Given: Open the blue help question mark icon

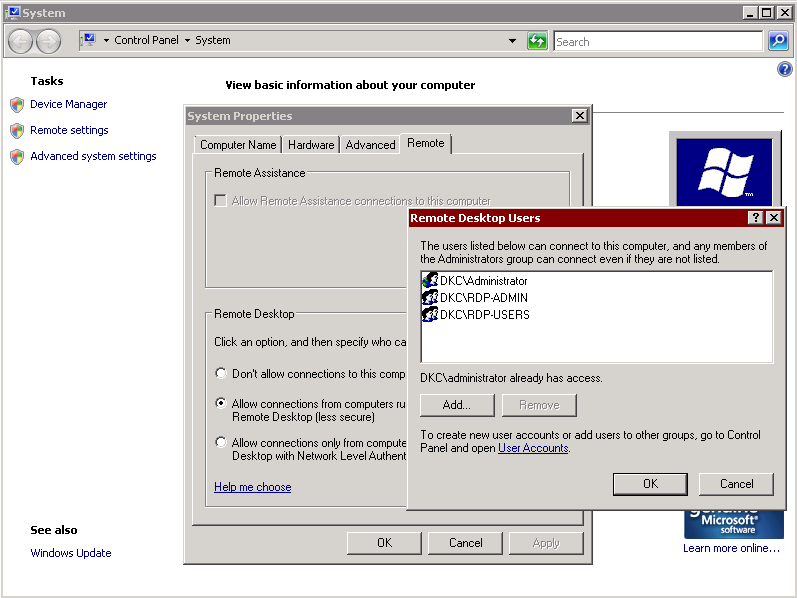Looking at the screenshot, I should pos(784,69).
